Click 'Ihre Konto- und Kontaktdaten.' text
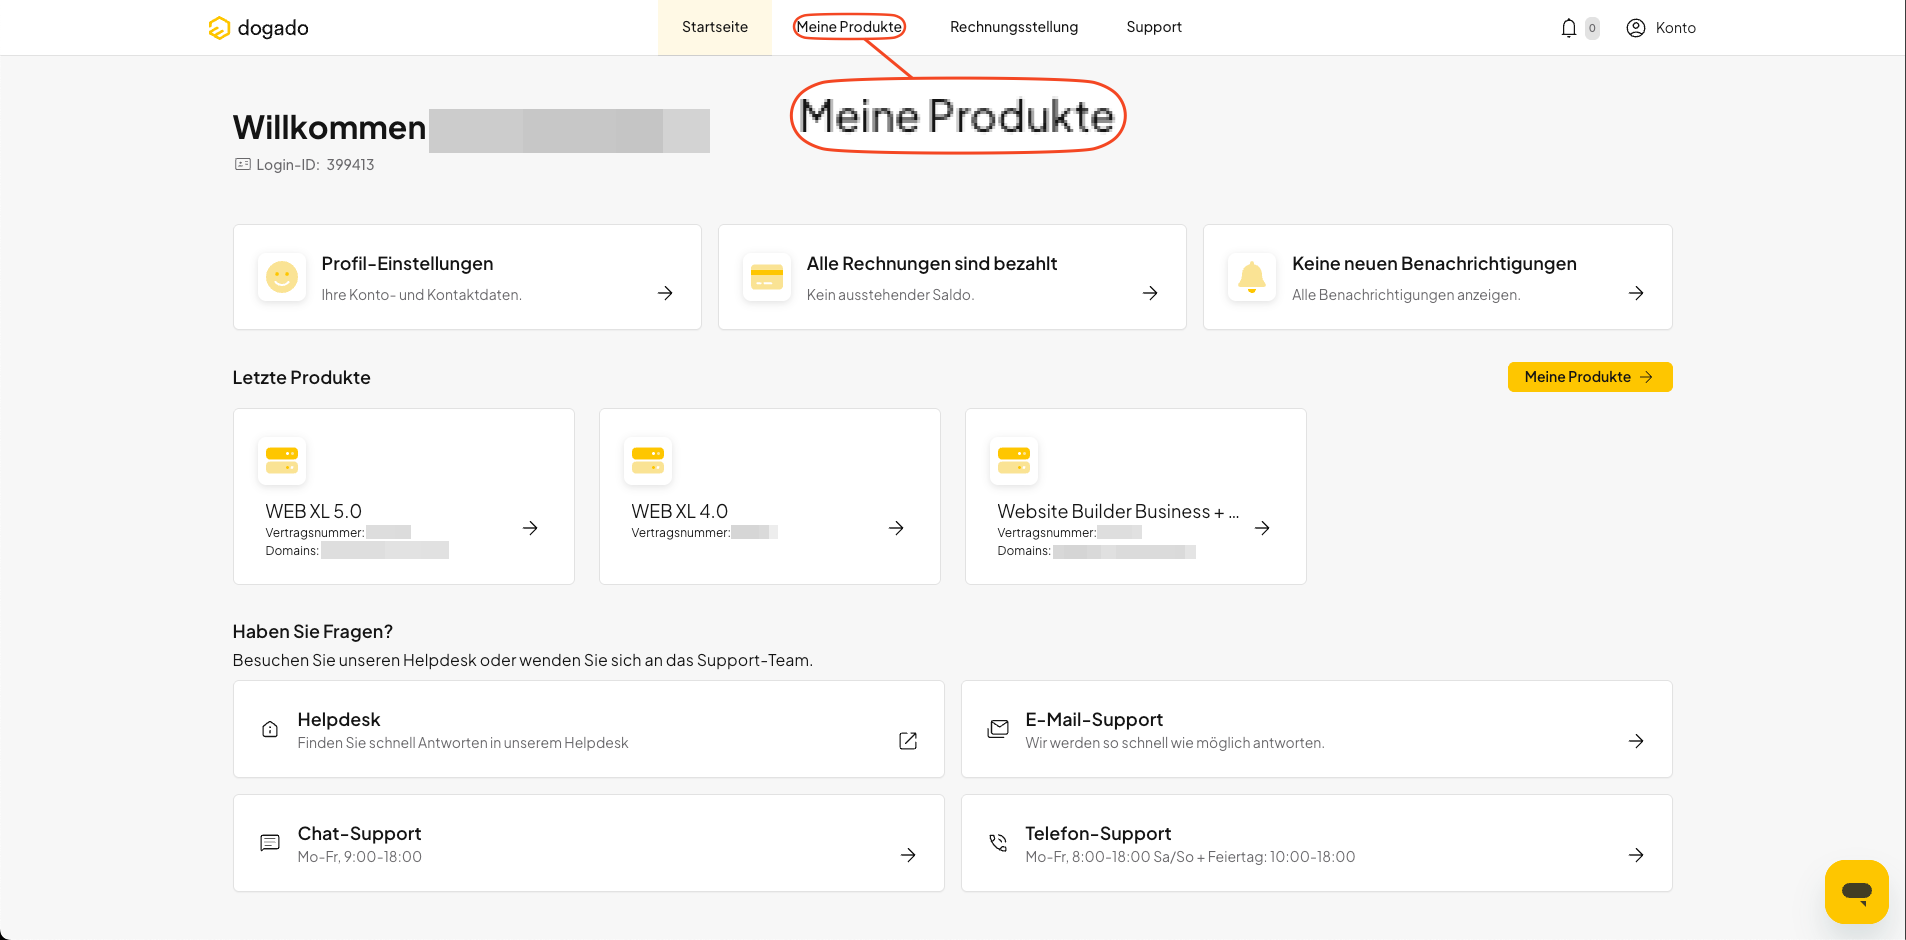 pos(421,295)
